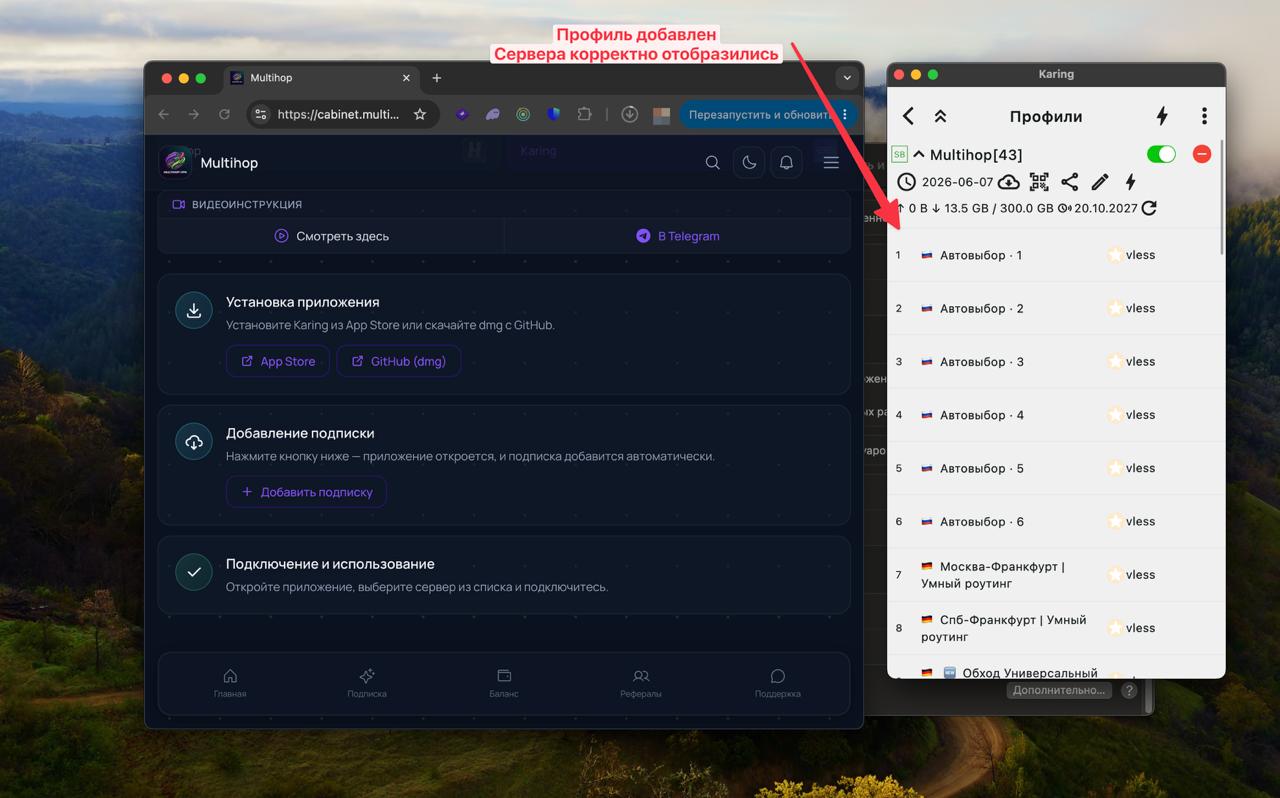Click the site settings icon in address bar
Viewport: 1280px width, 798px height.
[x=261, y=115]
